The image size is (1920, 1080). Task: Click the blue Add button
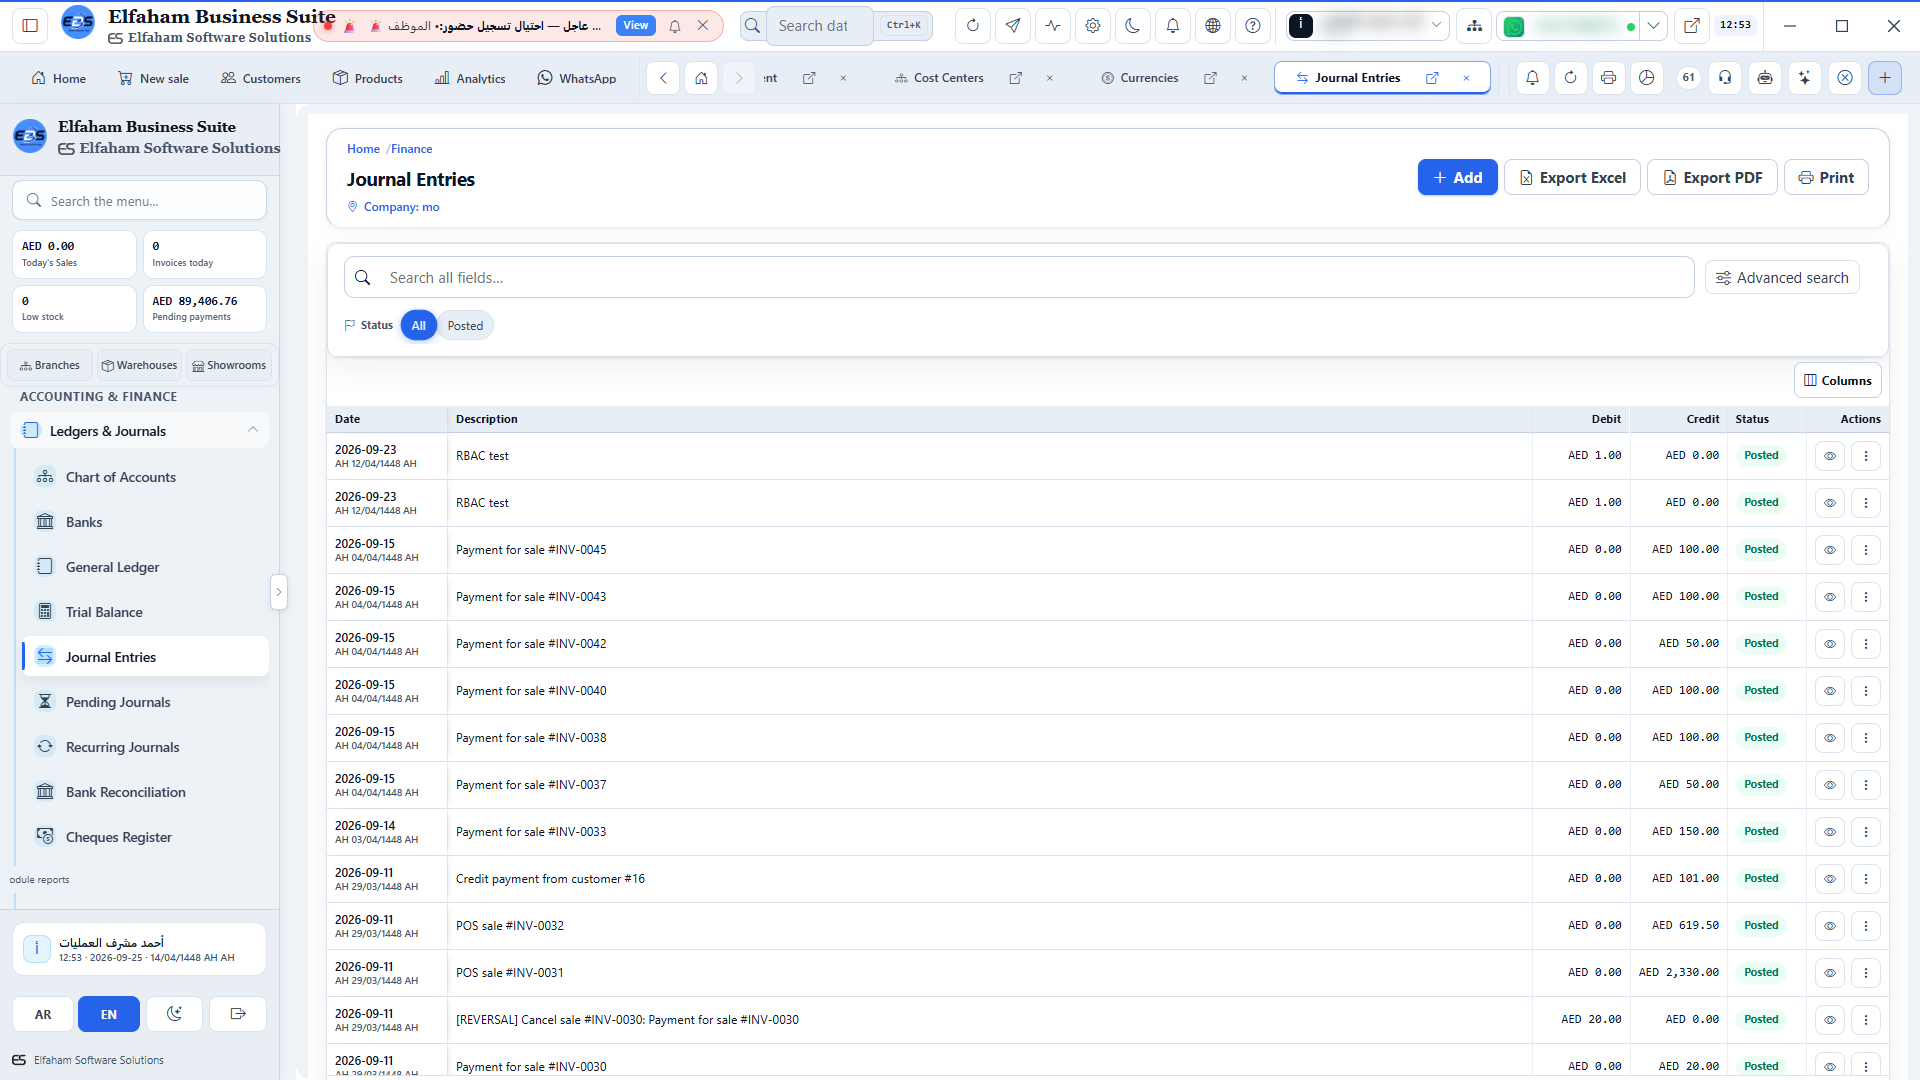click(1457, 177)
